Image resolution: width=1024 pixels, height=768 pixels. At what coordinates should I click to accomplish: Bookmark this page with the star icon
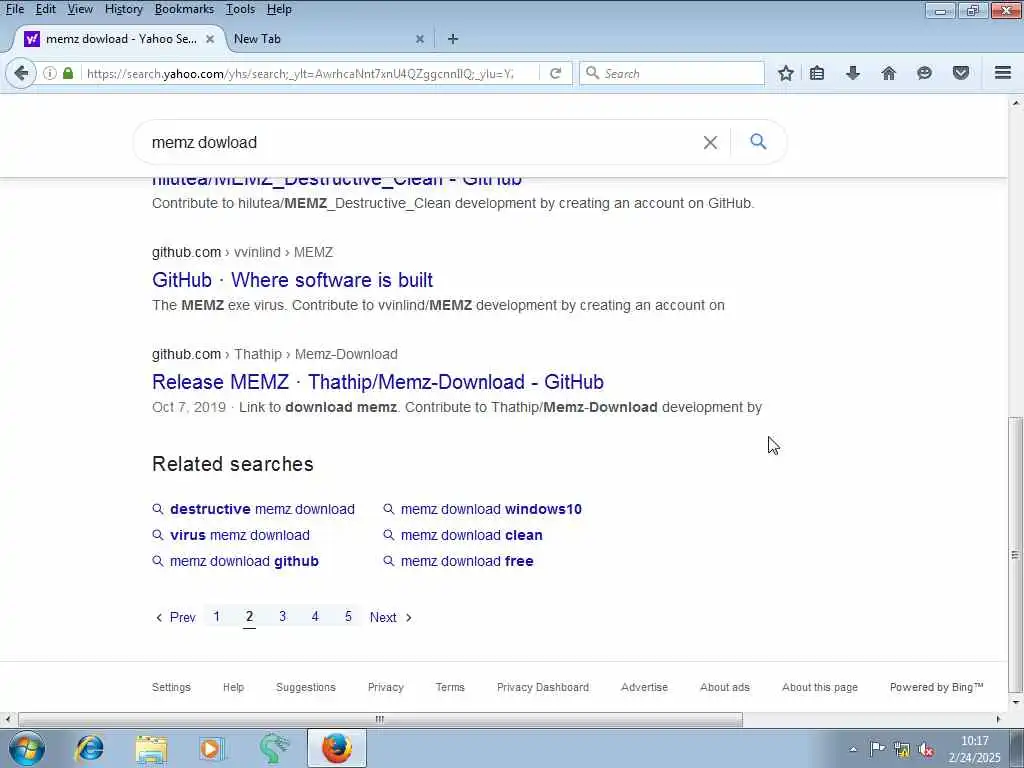(x=786, y=73)
